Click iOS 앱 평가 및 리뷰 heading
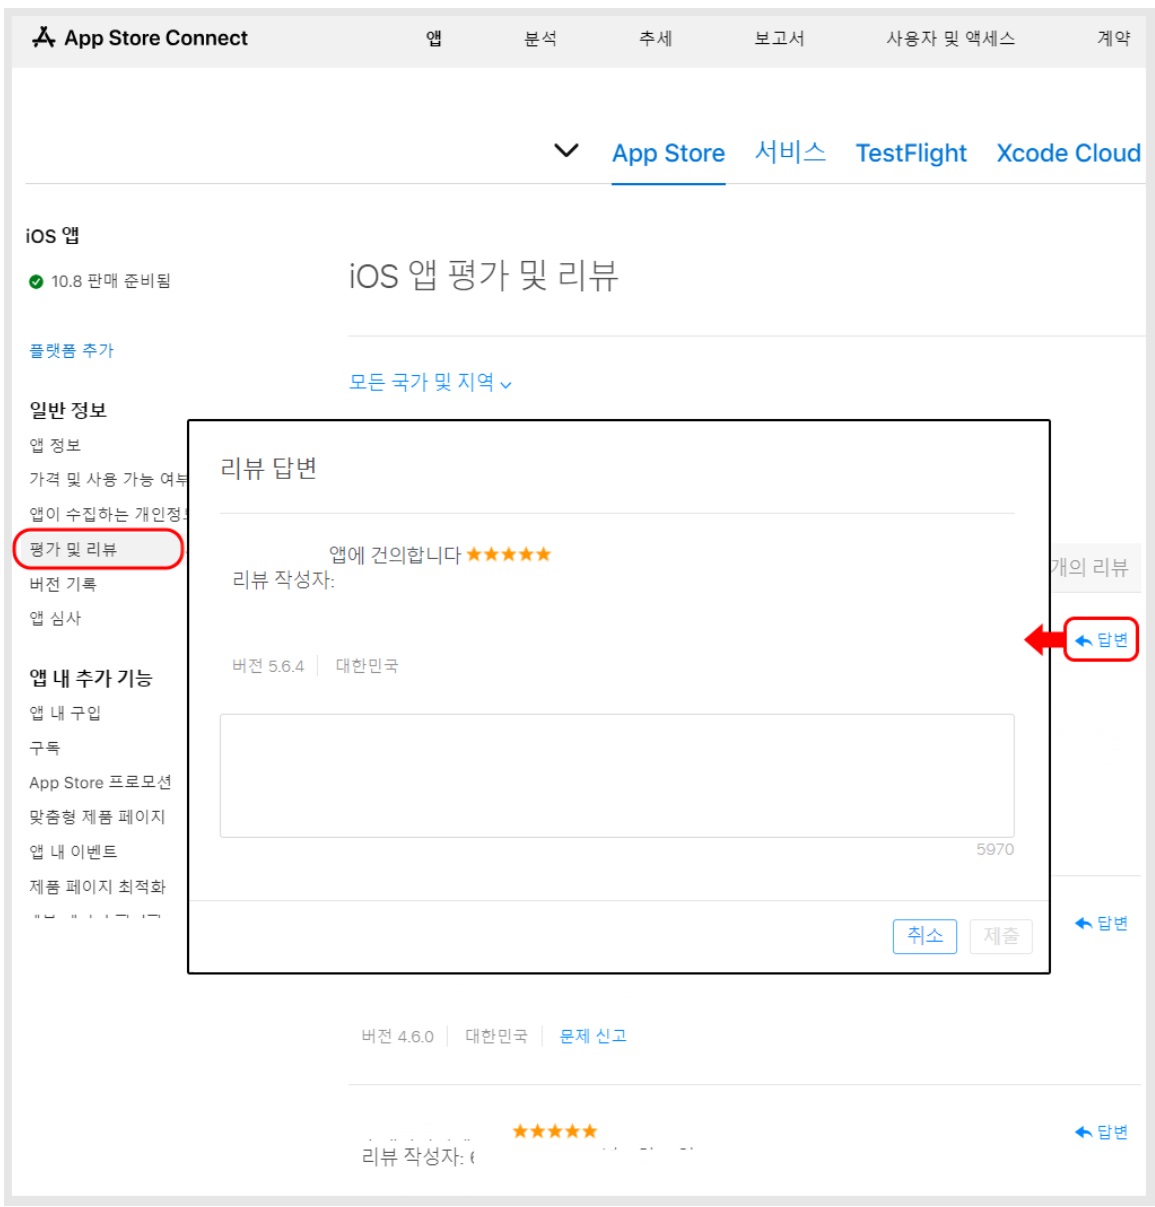 tap(484, 275)
